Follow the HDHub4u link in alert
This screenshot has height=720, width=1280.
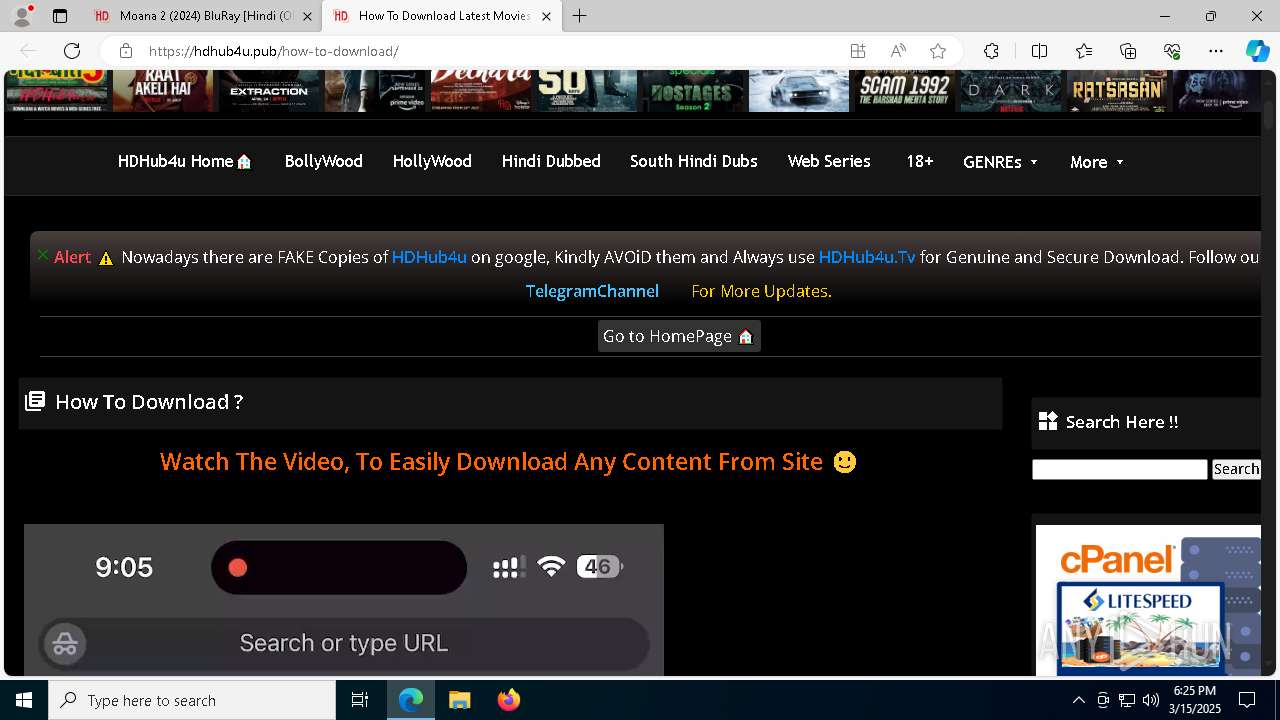click(x=429, y=257)
